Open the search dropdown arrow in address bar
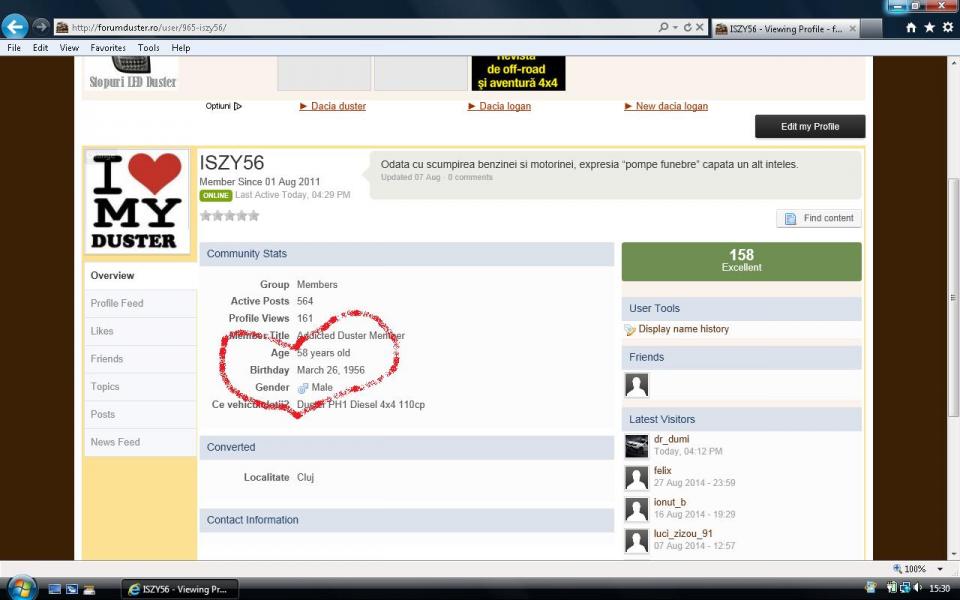 pyautogui.click(x=675, y=28)
